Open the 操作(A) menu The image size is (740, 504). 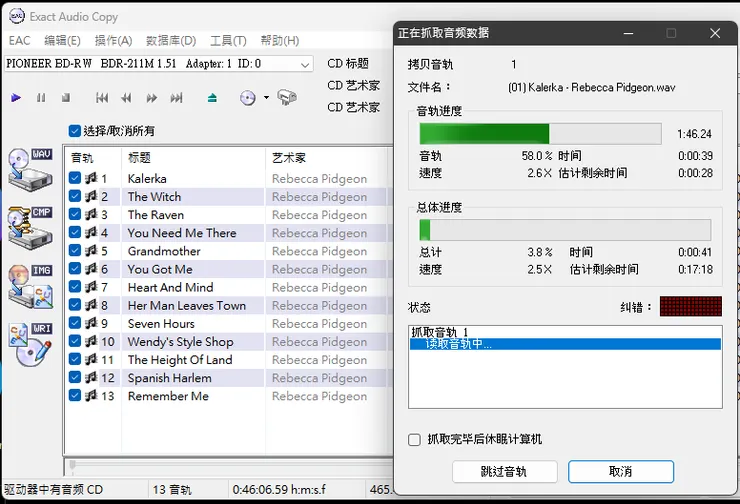point(113,41)
